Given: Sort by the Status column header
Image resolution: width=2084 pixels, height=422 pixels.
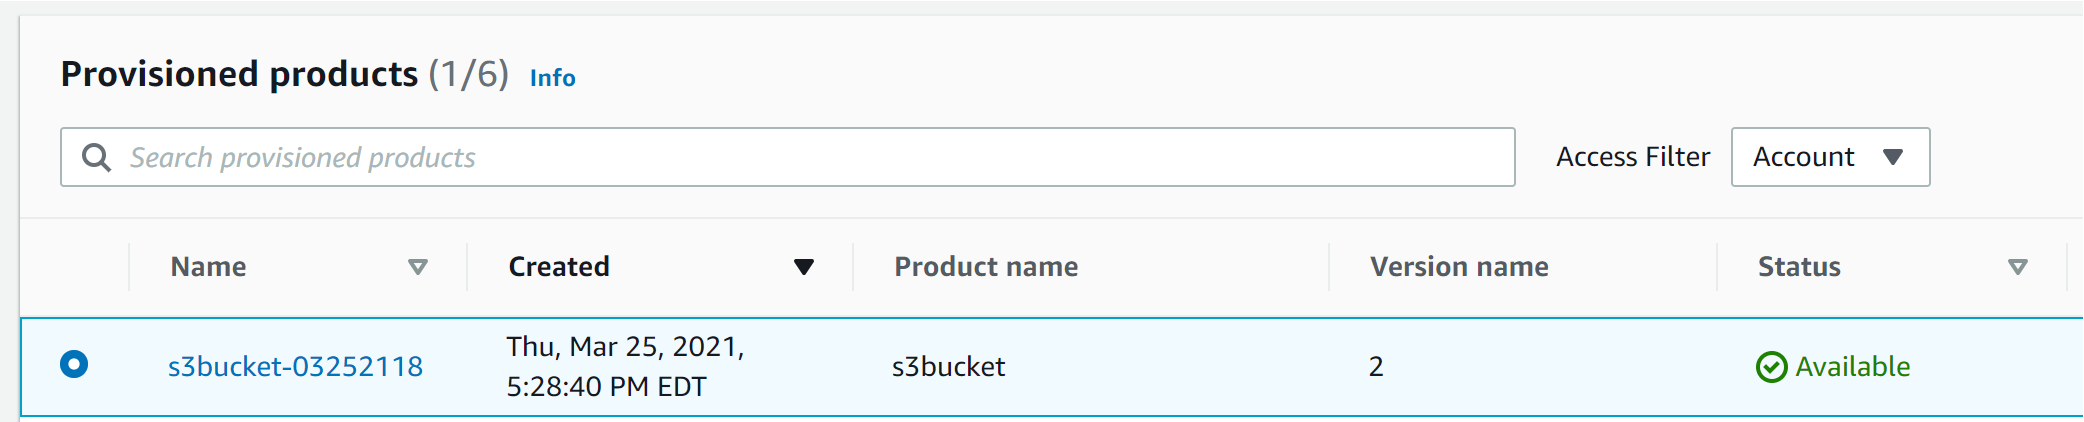Looking at the screenshot, I should pyautogui.click(x=1799, y=267).
